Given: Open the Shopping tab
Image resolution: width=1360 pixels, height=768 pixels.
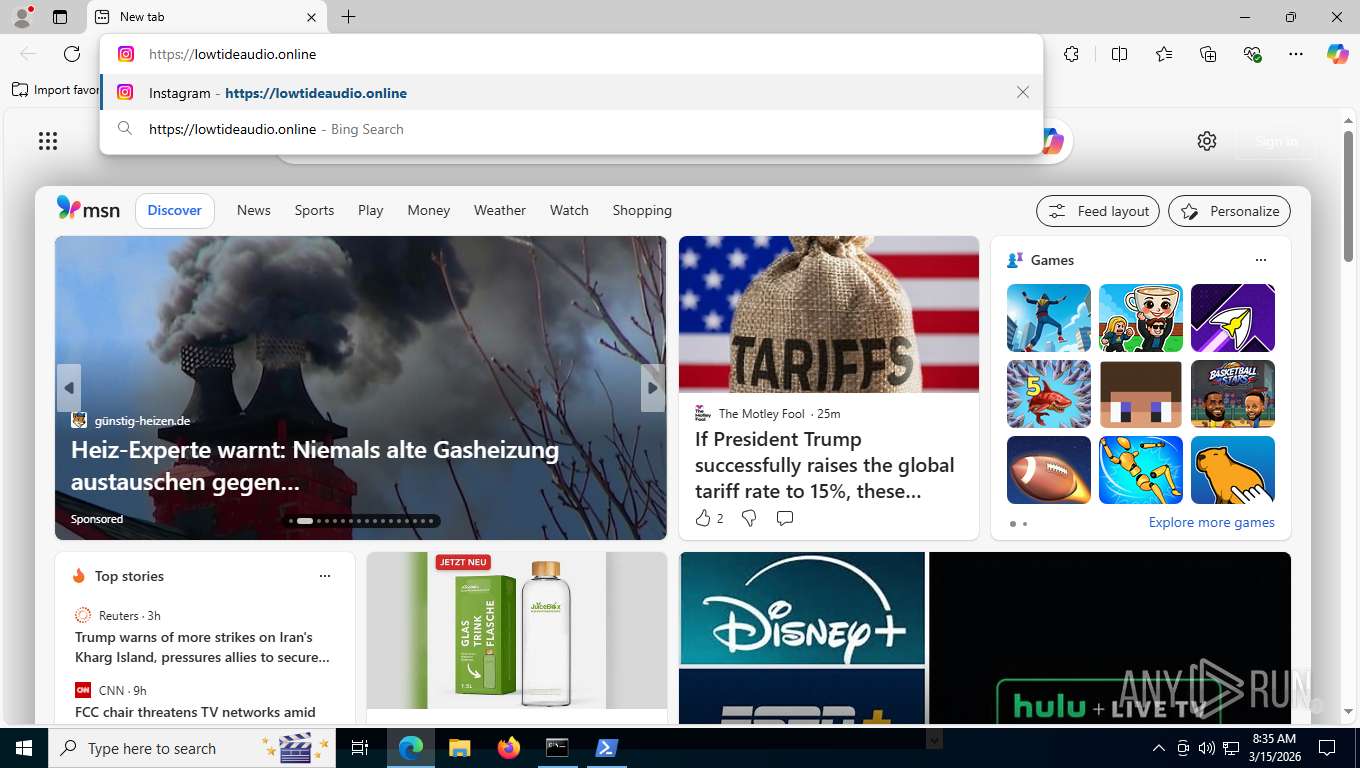Looking at the screenshot, I should (x=642, y=210).
